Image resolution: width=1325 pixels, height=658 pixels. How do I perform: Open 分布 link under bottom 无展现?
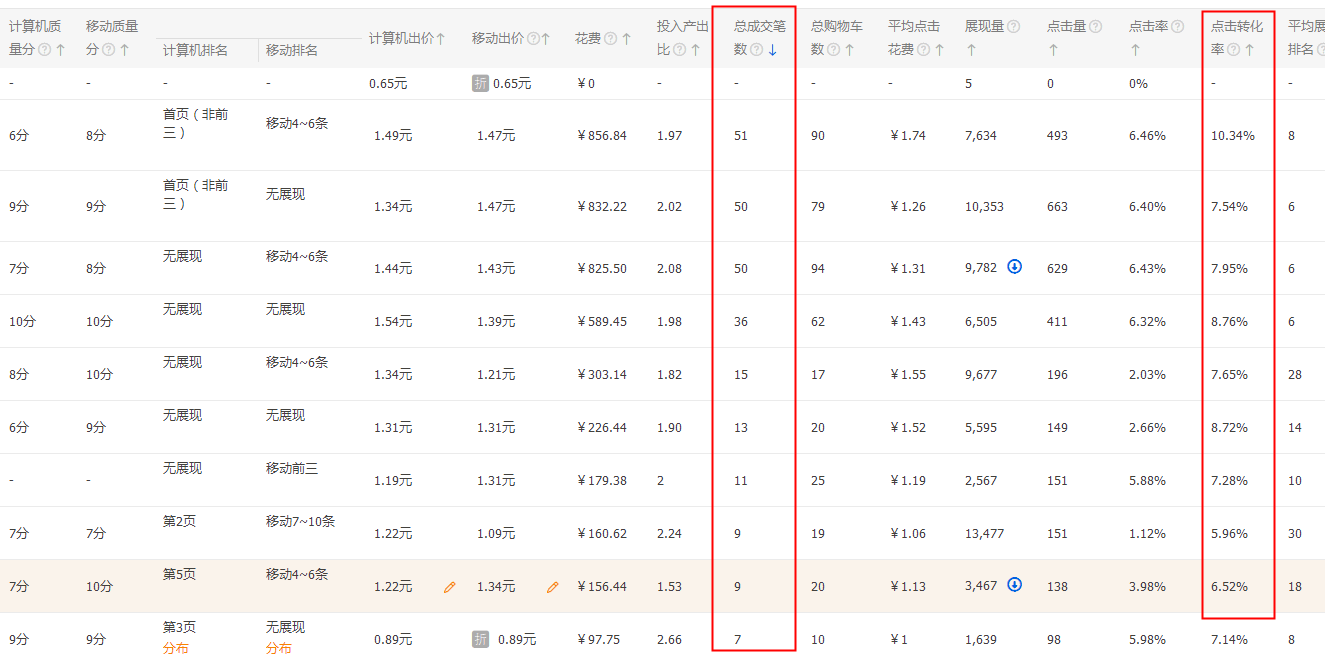click(x=278, y=648)
